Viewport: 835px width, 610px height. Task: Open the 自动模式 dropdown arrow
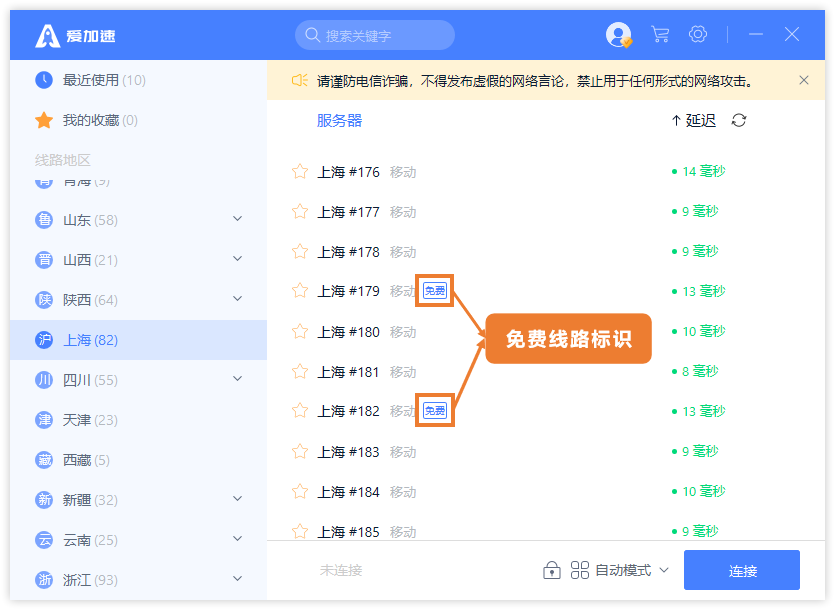pos(664,570)
